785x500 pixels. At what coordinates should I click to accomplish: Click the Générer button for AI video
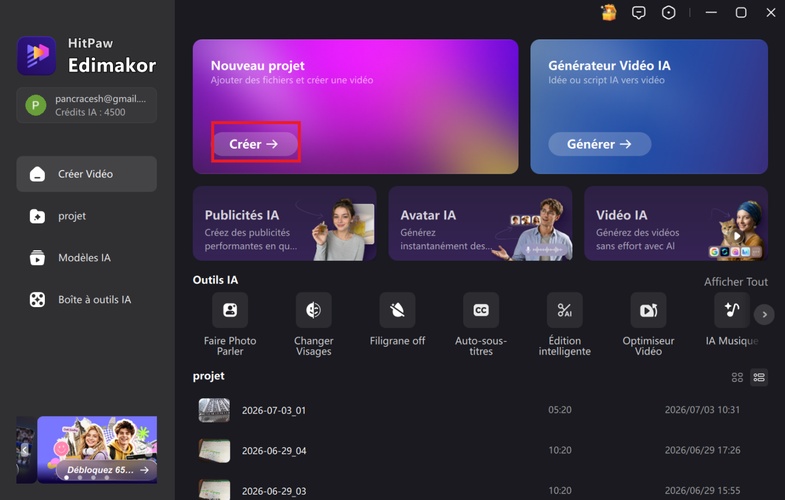(600, 144)
